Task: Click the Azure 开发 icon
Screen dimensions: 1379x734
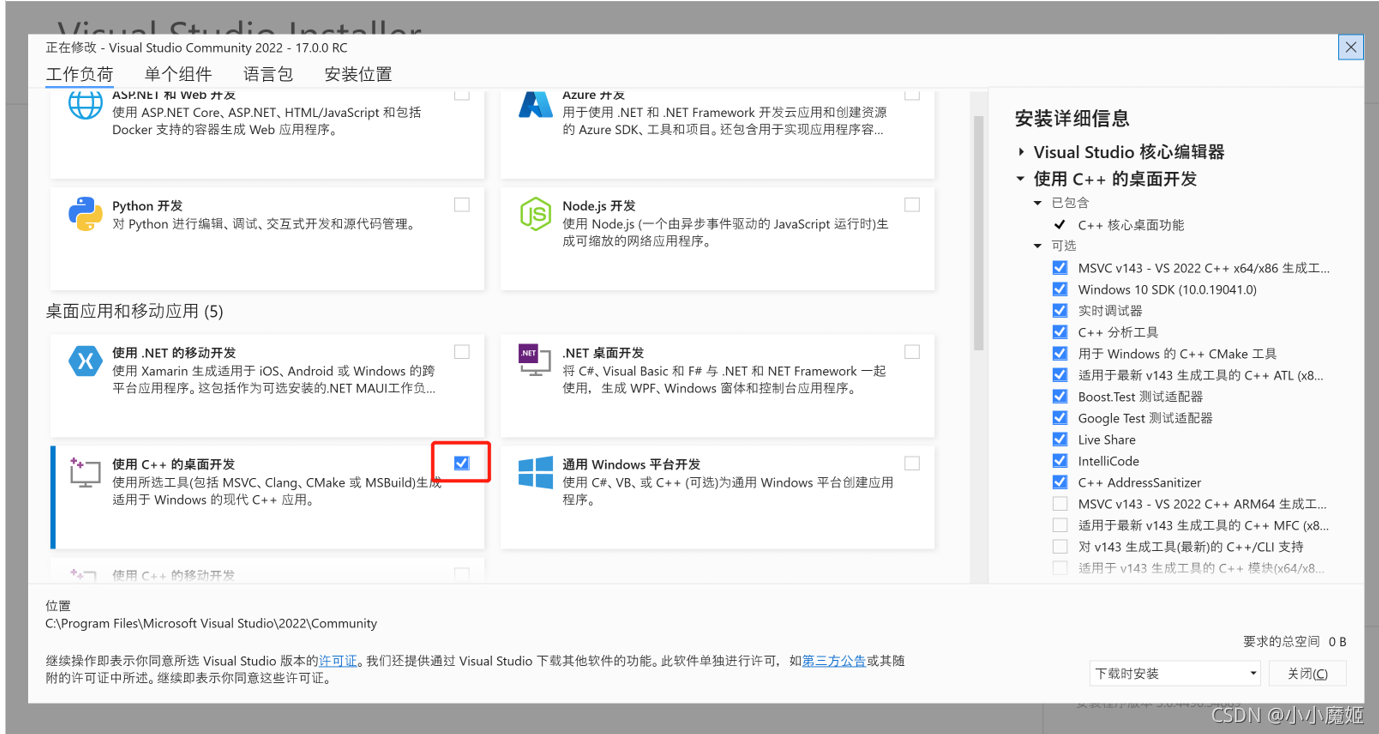Action: [536, 104]
